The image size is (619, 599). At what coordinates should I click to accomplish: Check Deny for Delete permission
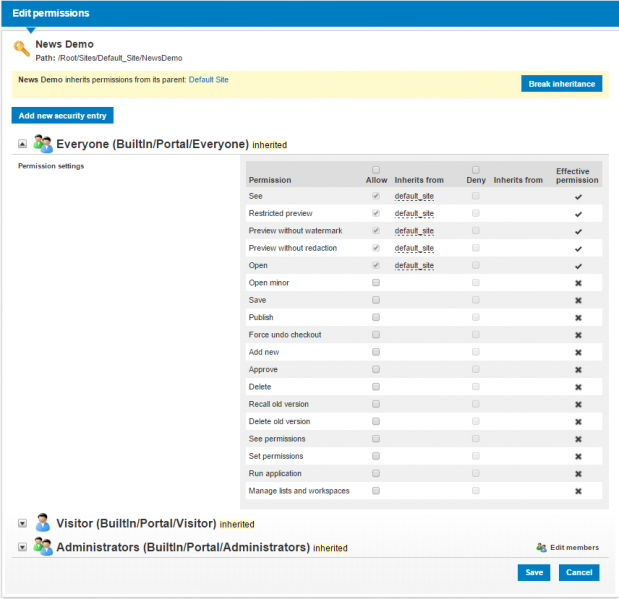[x=476, y=387]
